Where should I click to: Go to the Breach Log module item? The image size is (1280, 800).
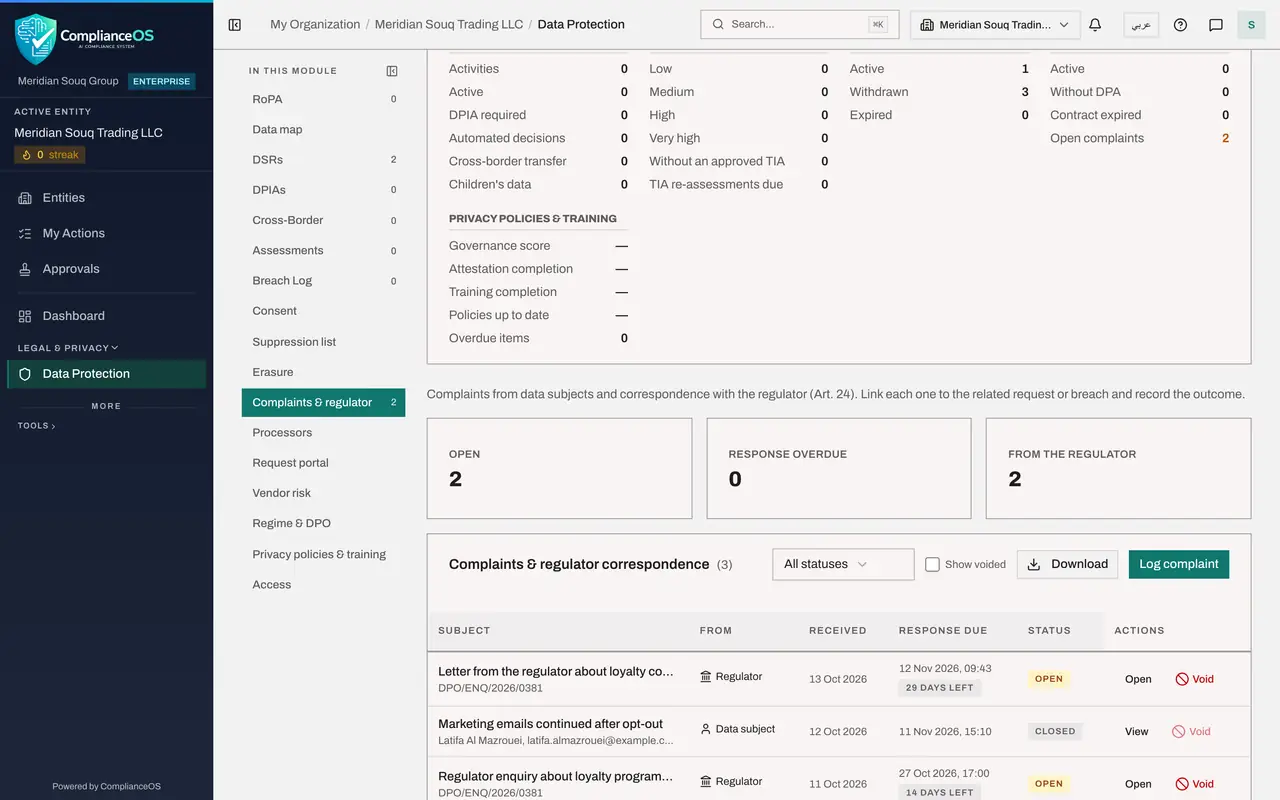click(323, 281)
